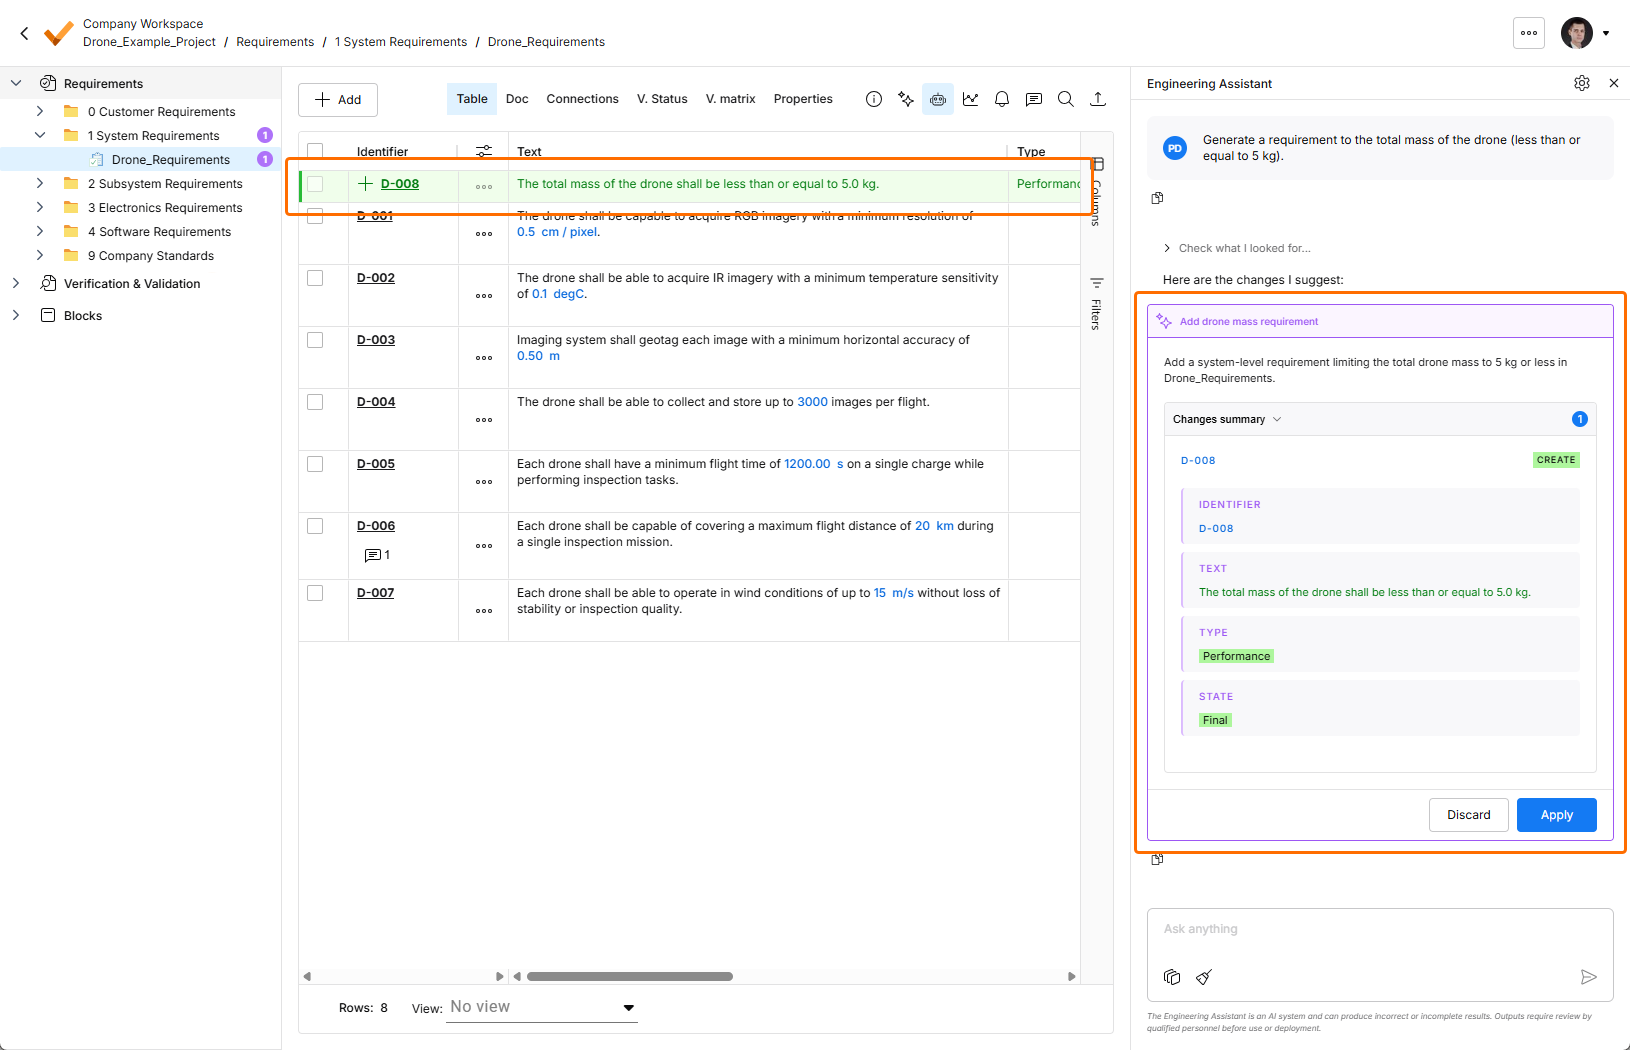
Task: Open row options for D-007
Action: pyautogui.click(x=484, y=611)
